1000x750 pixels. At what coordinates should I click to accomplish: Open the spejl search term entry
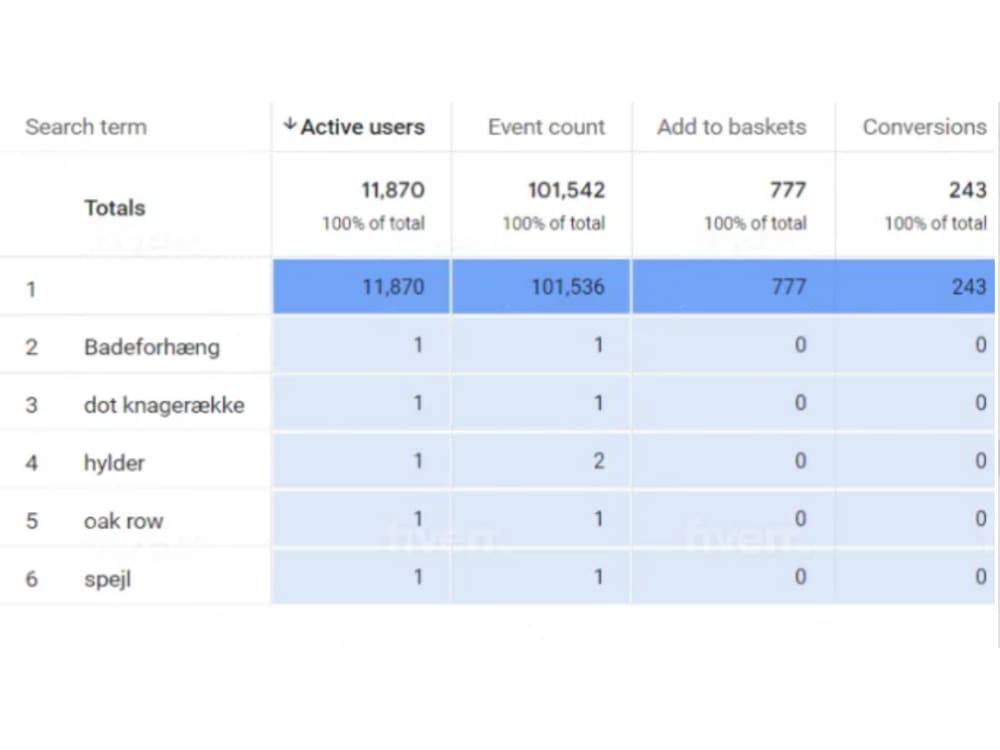[x=106, y=578]
